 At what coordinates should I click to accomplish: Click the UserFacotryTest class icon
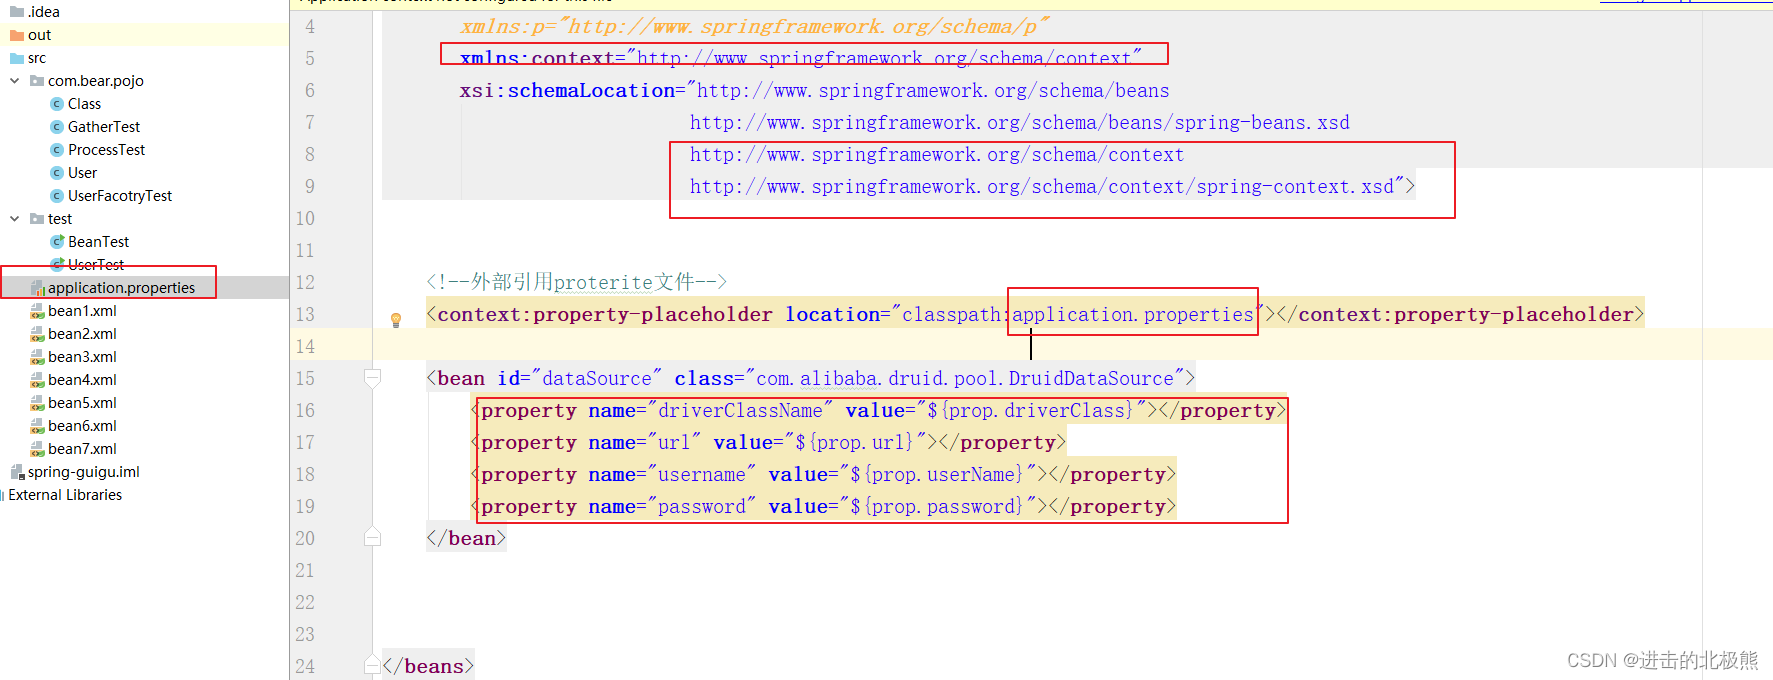(57, 196)
